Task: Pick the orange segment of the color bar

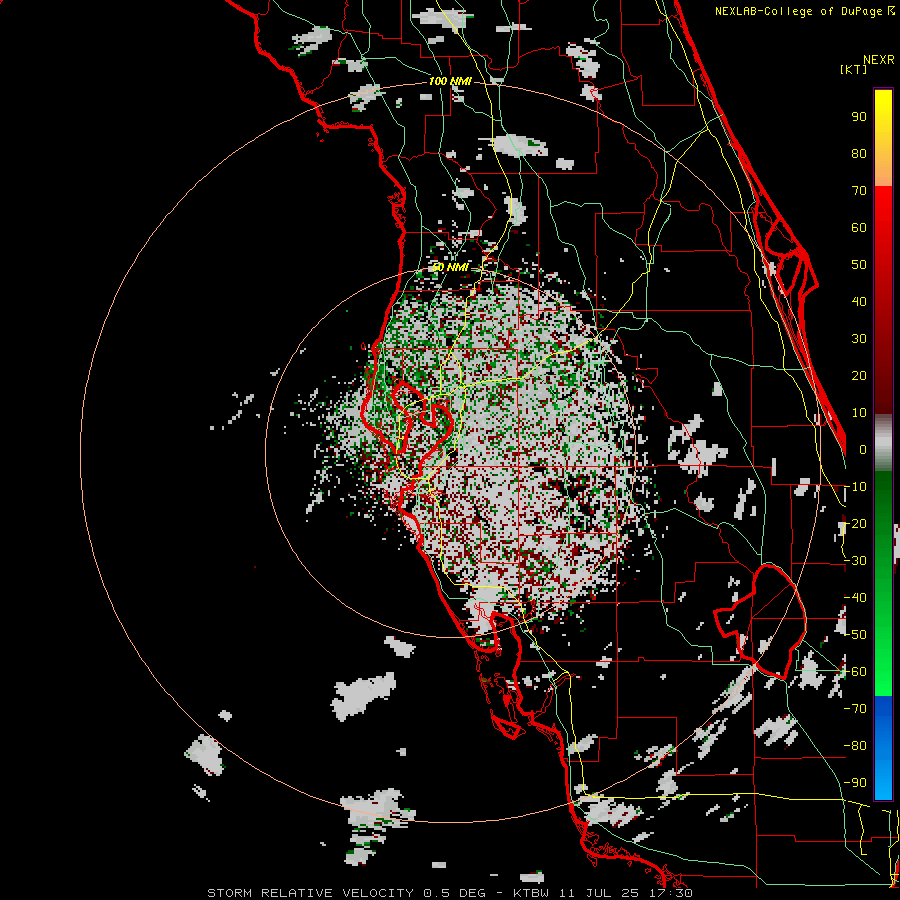Action: (883, 169)
